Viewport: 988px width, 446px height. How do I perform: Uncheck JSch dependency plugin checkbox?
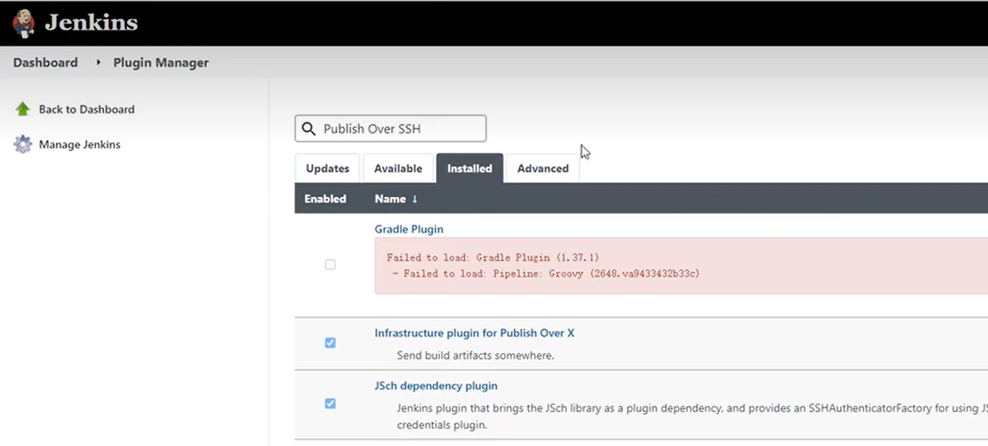tap(330, 403)
